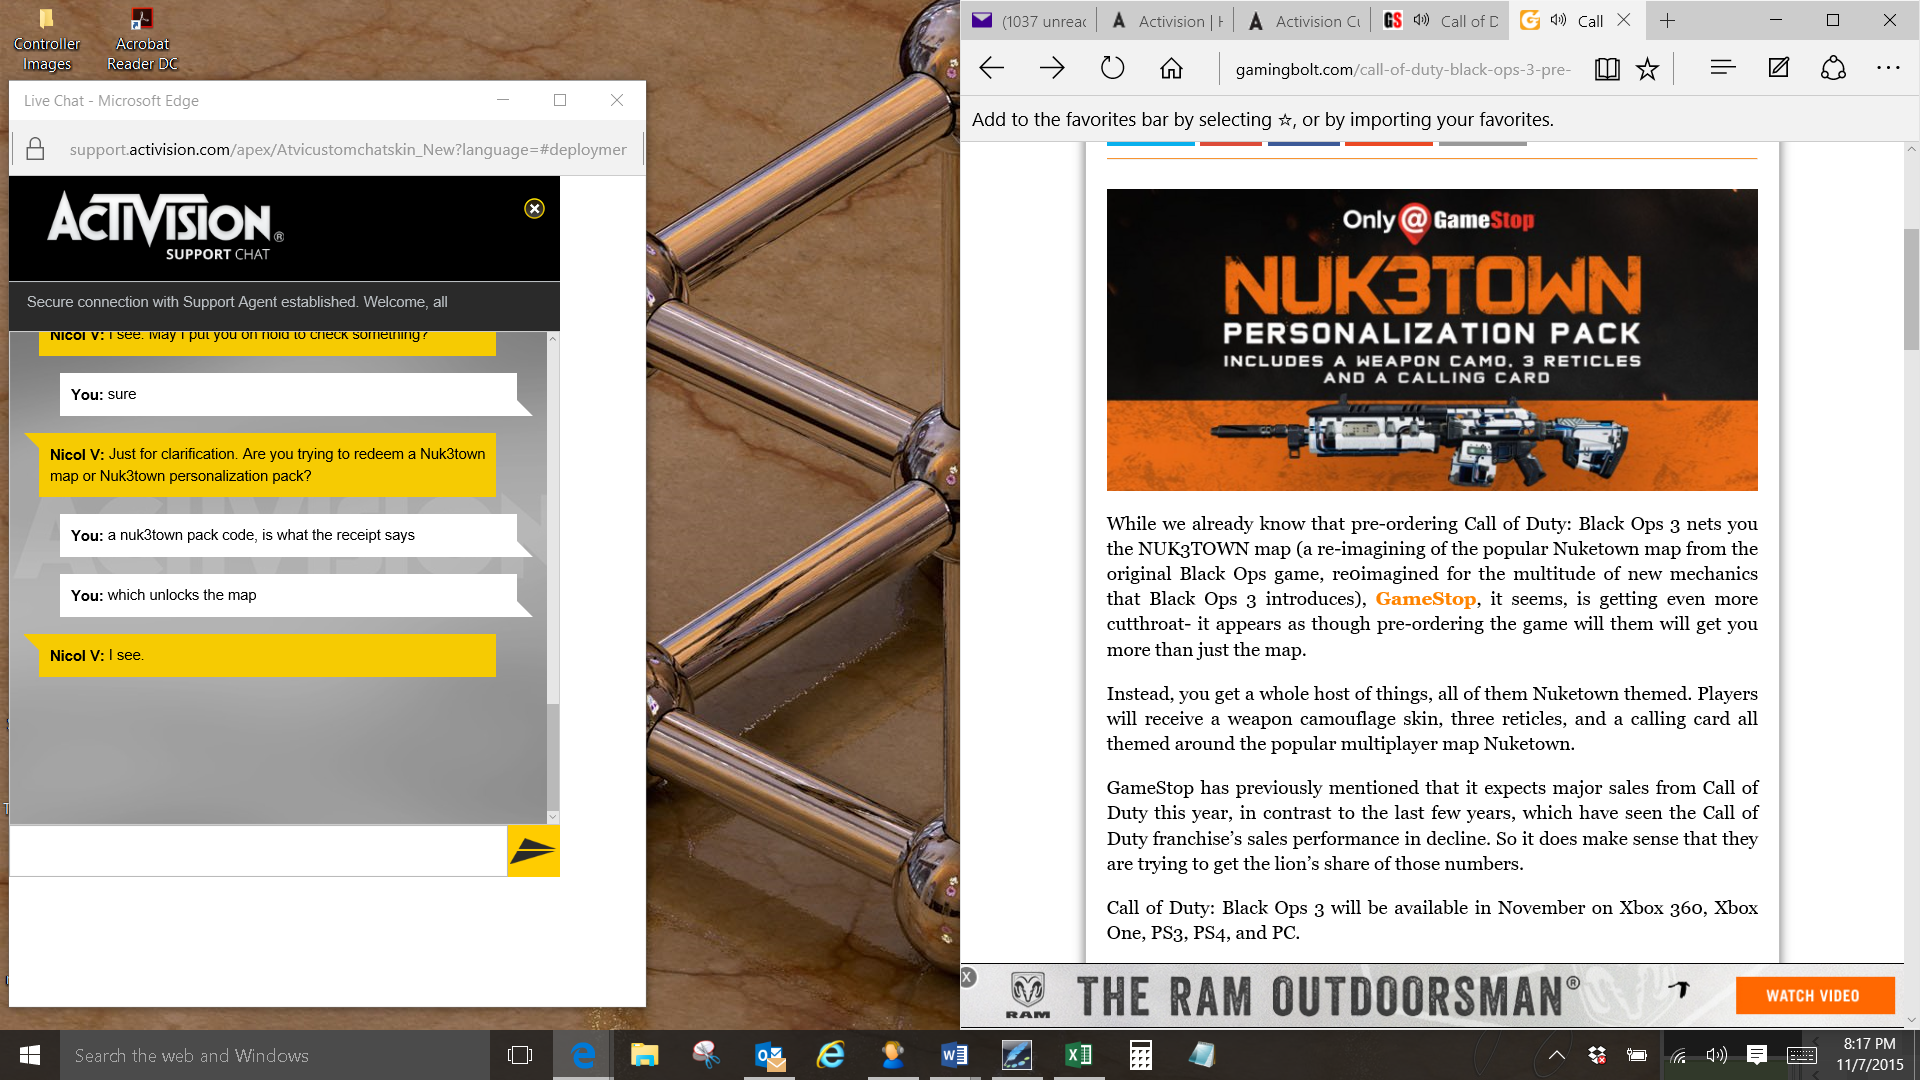1920x1080 pixels.
Task: Click the 'which unlocks the map' message
Action: point(288,595)
